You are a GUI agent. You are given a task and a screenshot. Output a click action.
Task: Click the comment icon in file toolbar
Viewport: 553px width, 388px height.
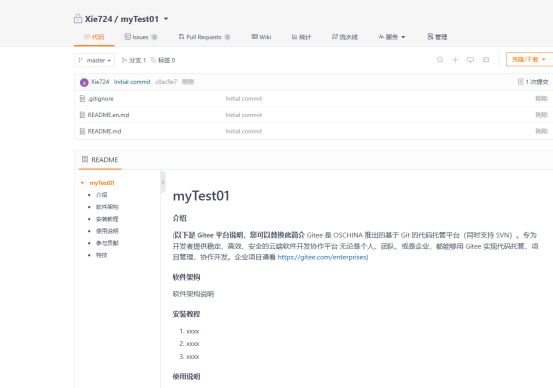[486, 60]
